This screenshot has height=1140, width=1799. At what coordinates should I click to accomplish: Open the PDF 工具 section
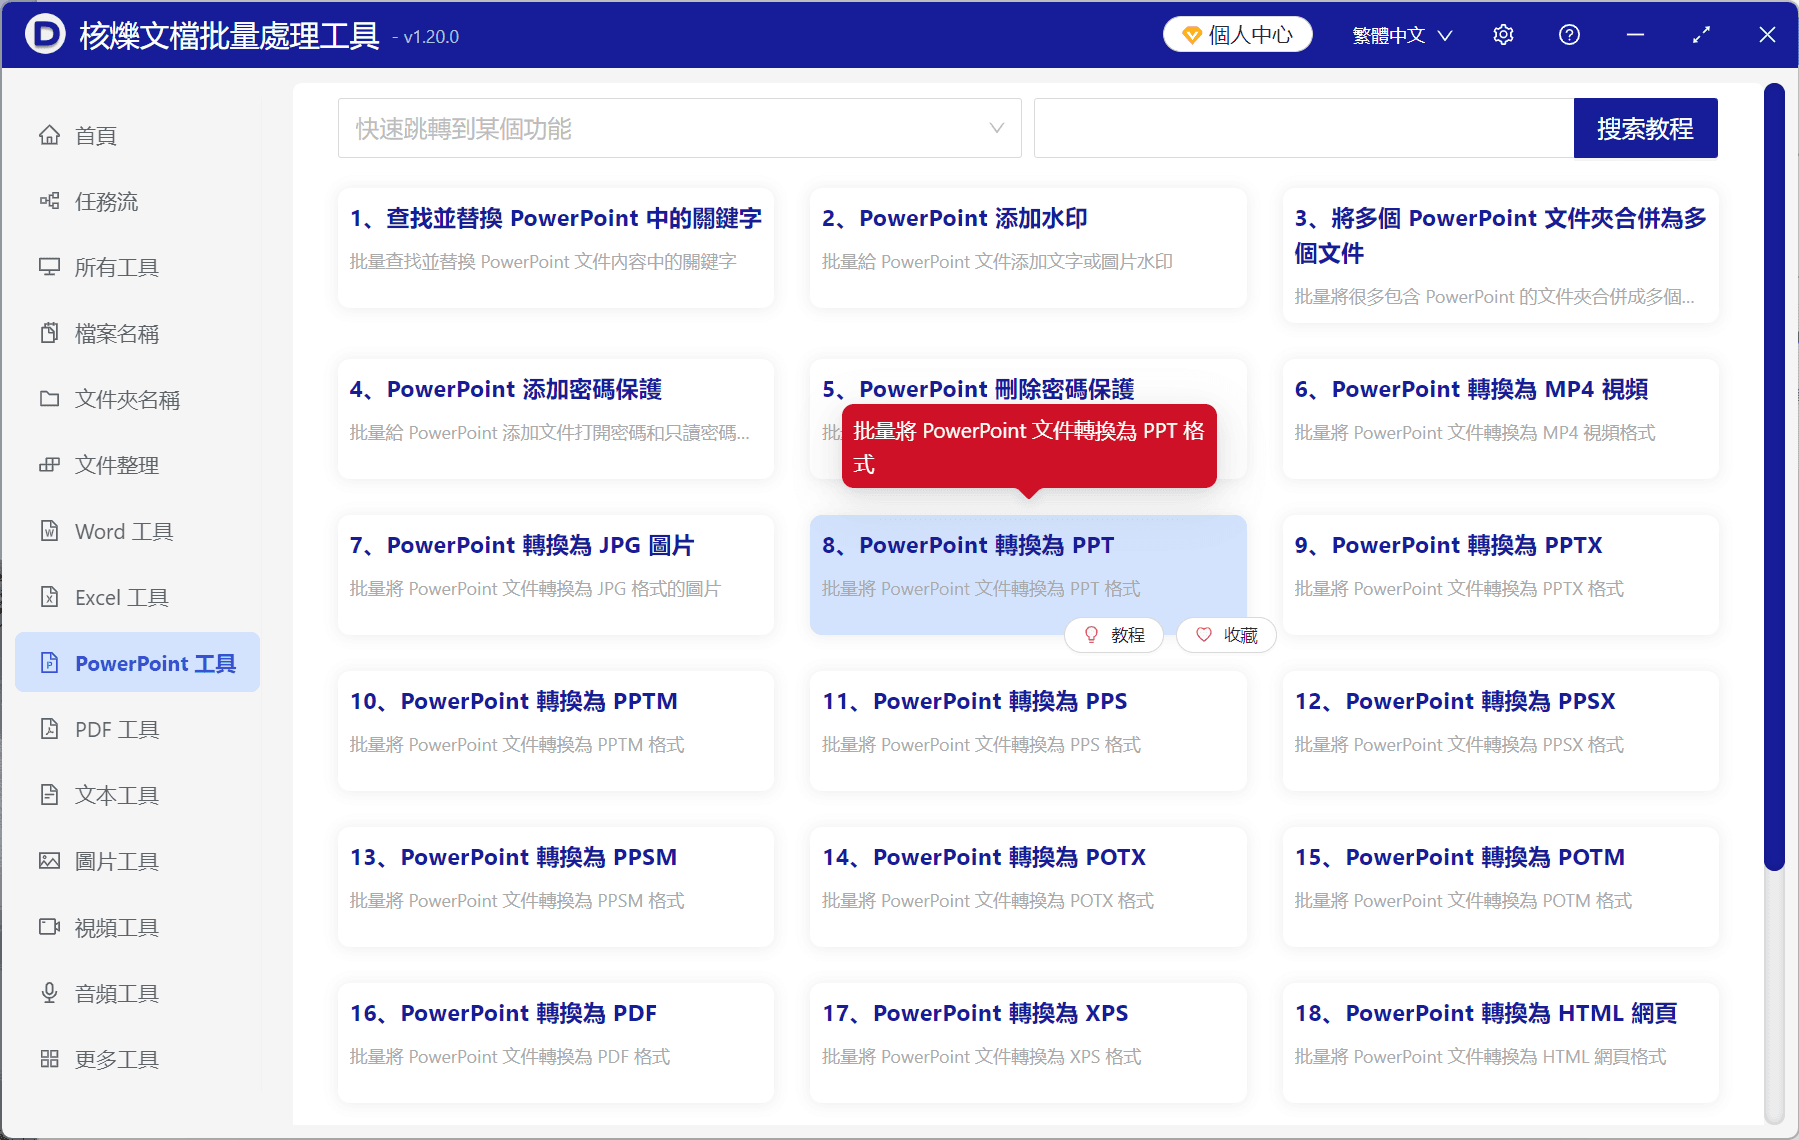pos(114,728)
